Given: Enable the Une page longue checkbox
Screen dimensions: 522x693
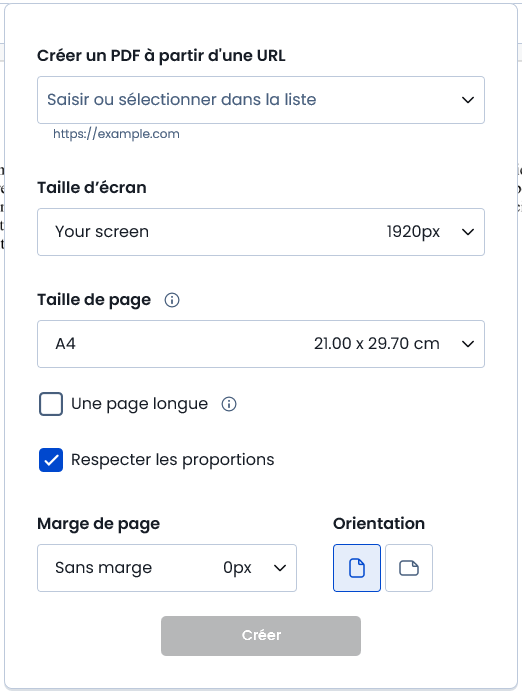Looking at the screenshot, I should click(51, 404).
